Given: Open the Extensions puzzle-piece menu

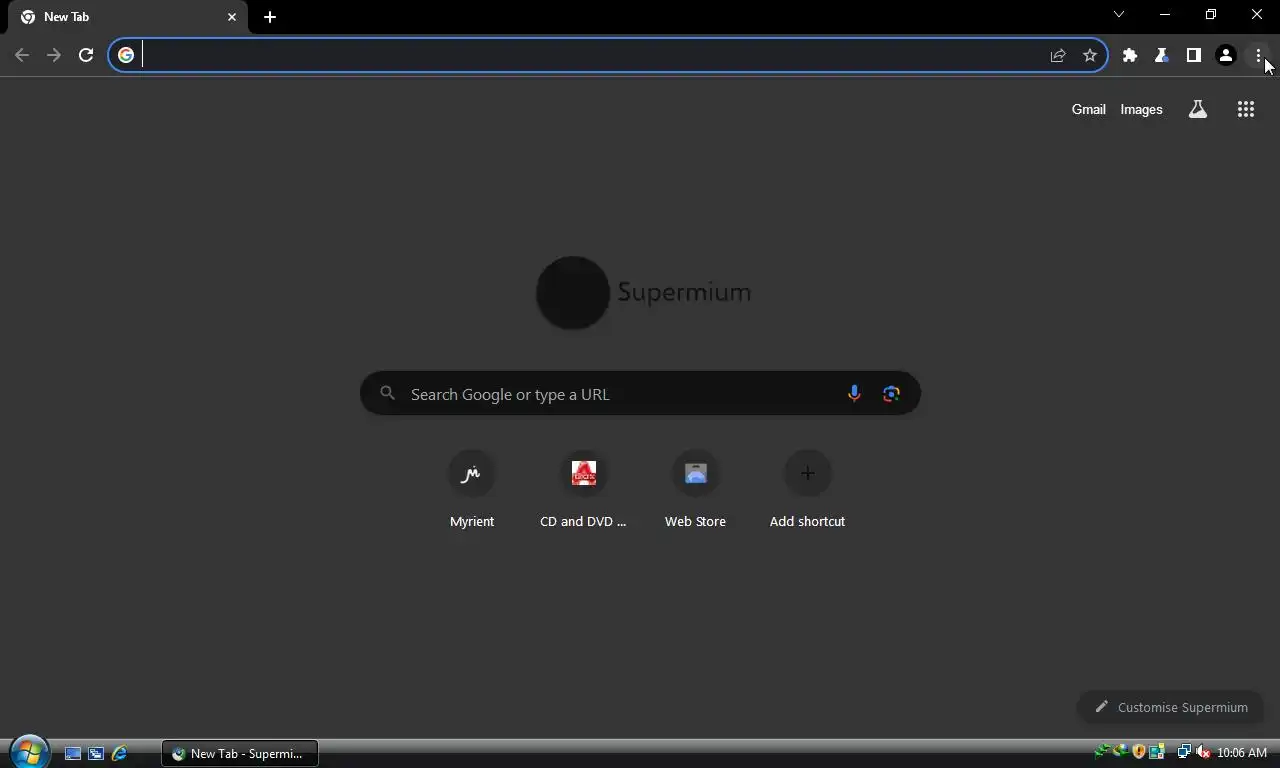Looking at the screenshot, I should point(1130,55).
